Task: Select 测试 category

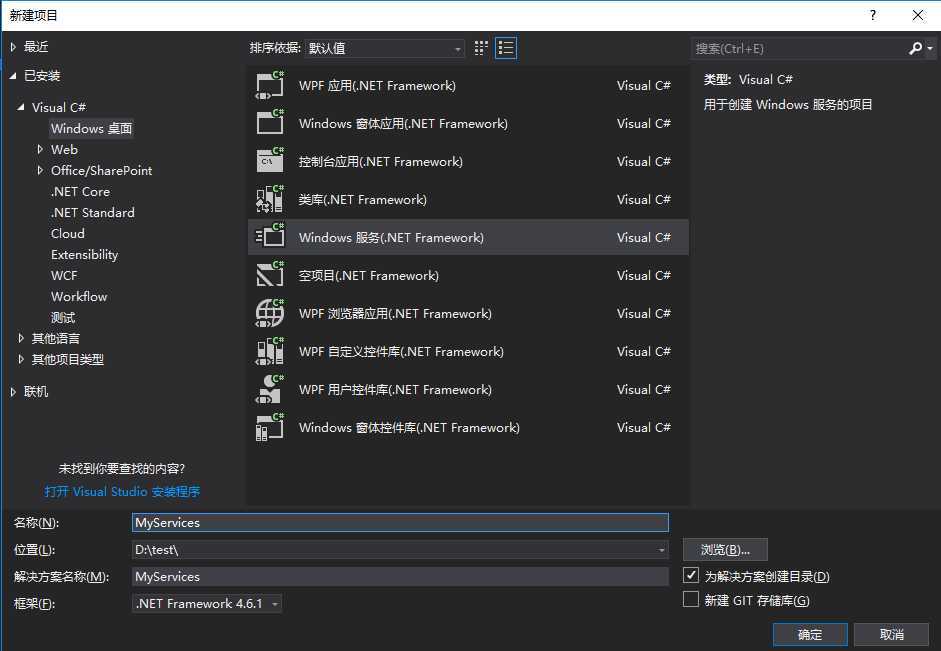Action: [x=63, y=317]
